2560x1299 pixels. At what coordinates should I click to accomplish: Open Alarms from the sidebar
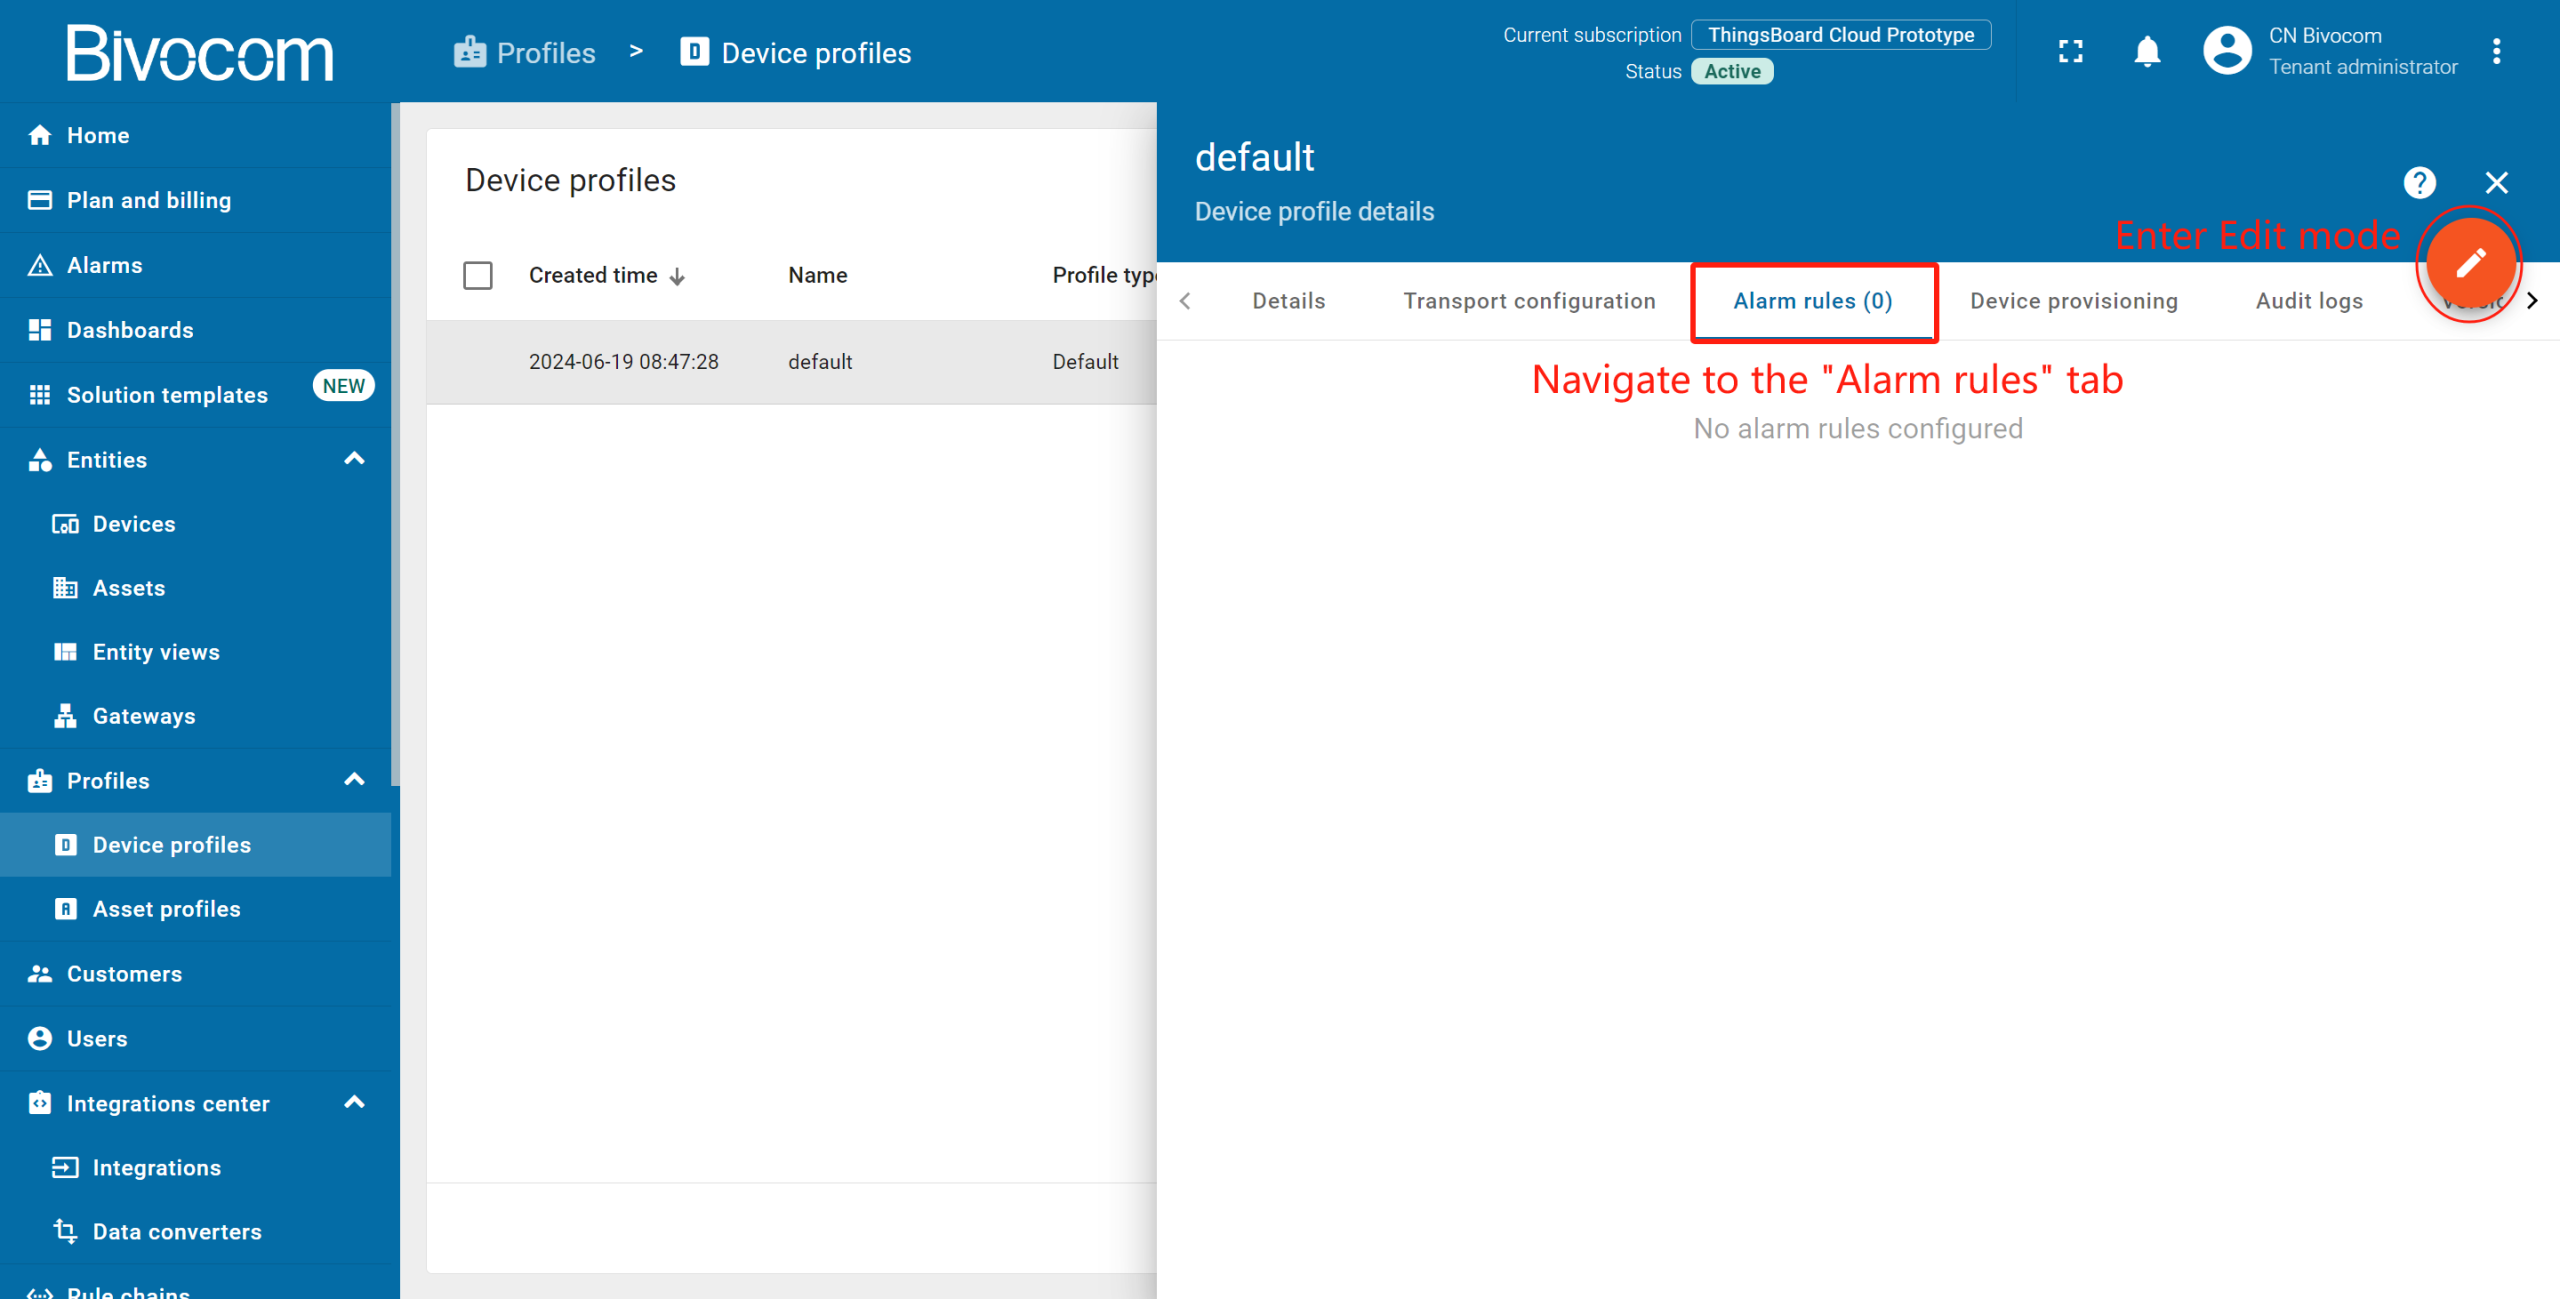tap(104, 265)
